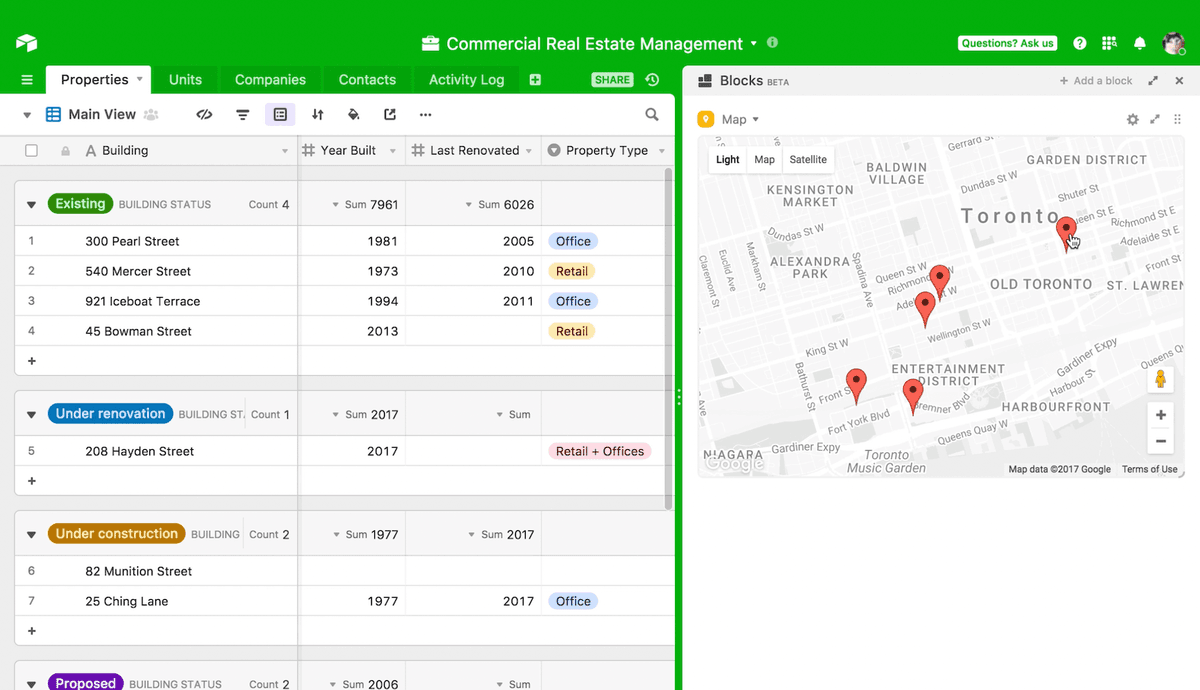The width and height of the screenshot is (1200, 690).
Task: Open the Airtable home logo
Action: 26,43
